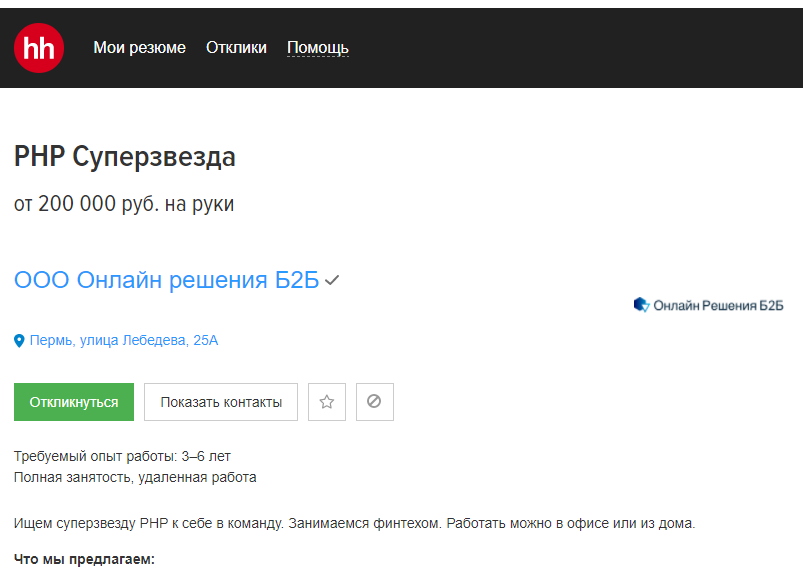Screen dimensions: 803x576
Task: Click the salary text от 200 000 руб. на руки
Action: 124,204
